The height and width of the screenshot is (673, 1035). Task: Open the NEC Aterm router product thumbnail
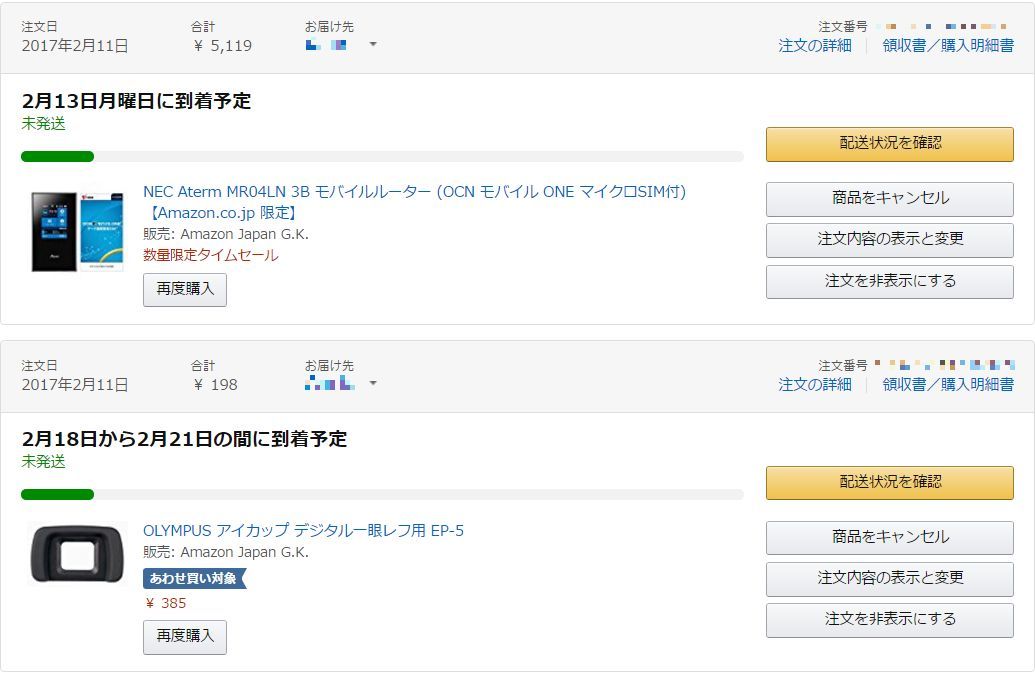(77, 231)
